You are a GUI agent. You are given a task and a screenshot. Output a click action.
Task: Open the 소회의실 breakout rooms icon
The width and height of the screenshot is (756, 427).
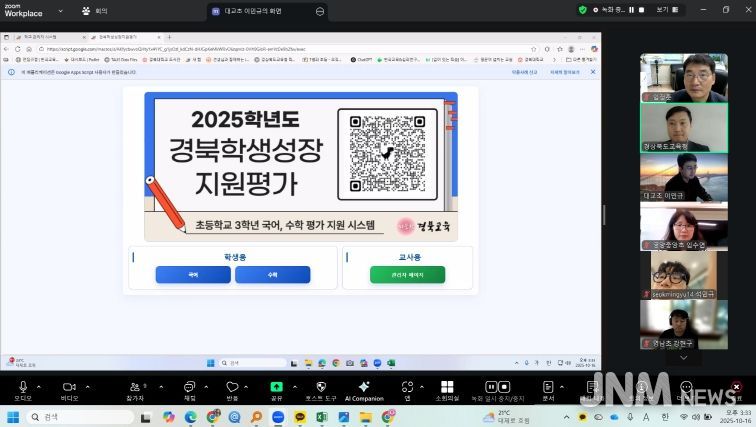[447, 386]
